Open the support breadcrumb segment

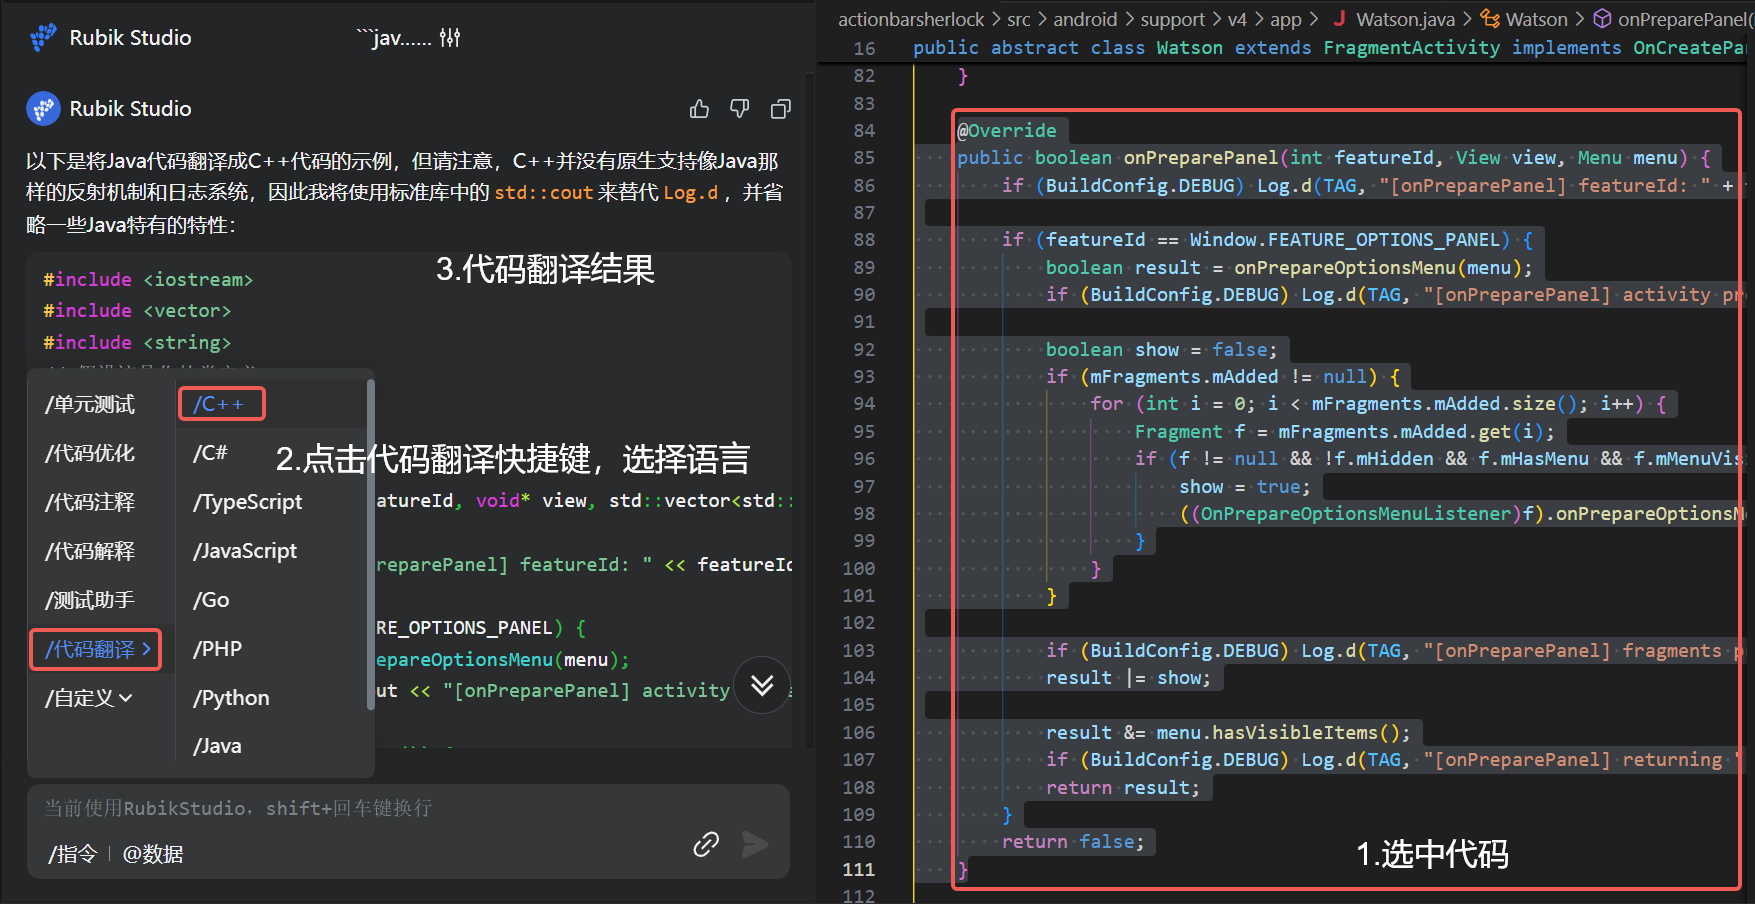click(x=1173, y=19)
